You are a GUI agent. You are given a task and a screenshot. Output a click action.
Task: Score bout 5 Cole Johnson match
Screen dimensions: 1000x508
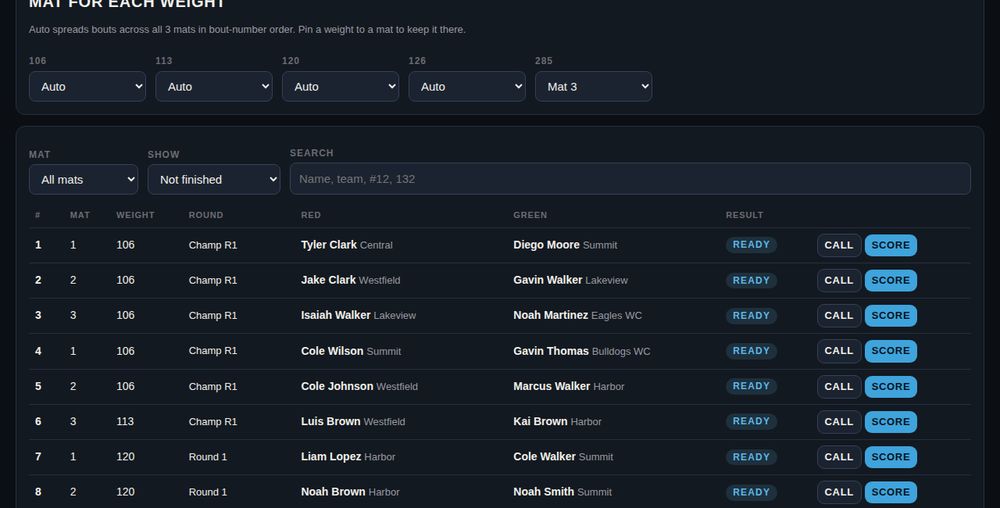tap(890, 386)
